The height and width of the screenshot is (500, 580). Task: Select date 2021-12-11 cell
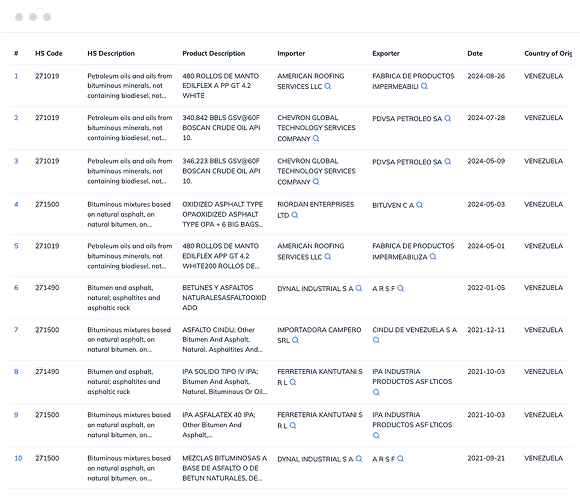point(486,330)
